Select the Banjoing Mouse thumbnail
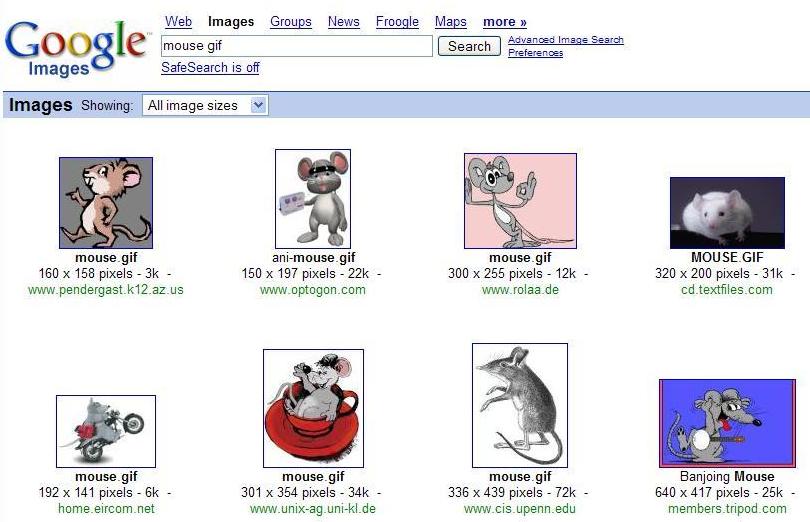Image resolution: width=810 pixels, height=522 pixels. 727,423
